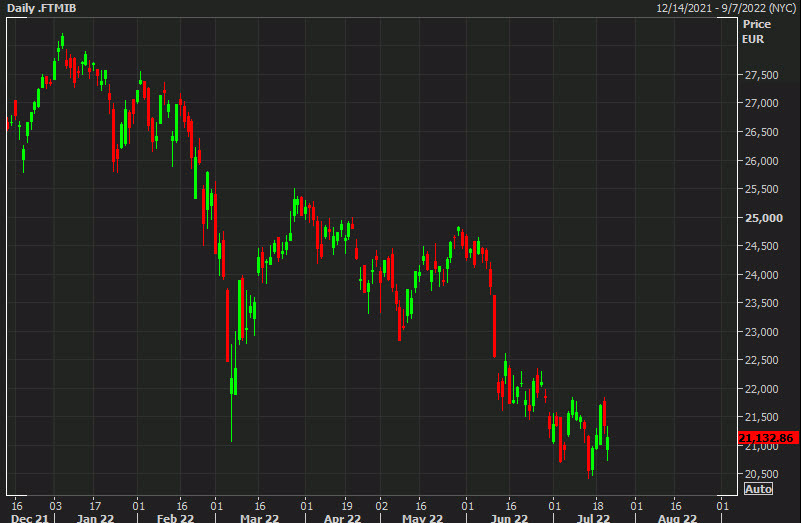Click the Jul 22 month label

593,518
